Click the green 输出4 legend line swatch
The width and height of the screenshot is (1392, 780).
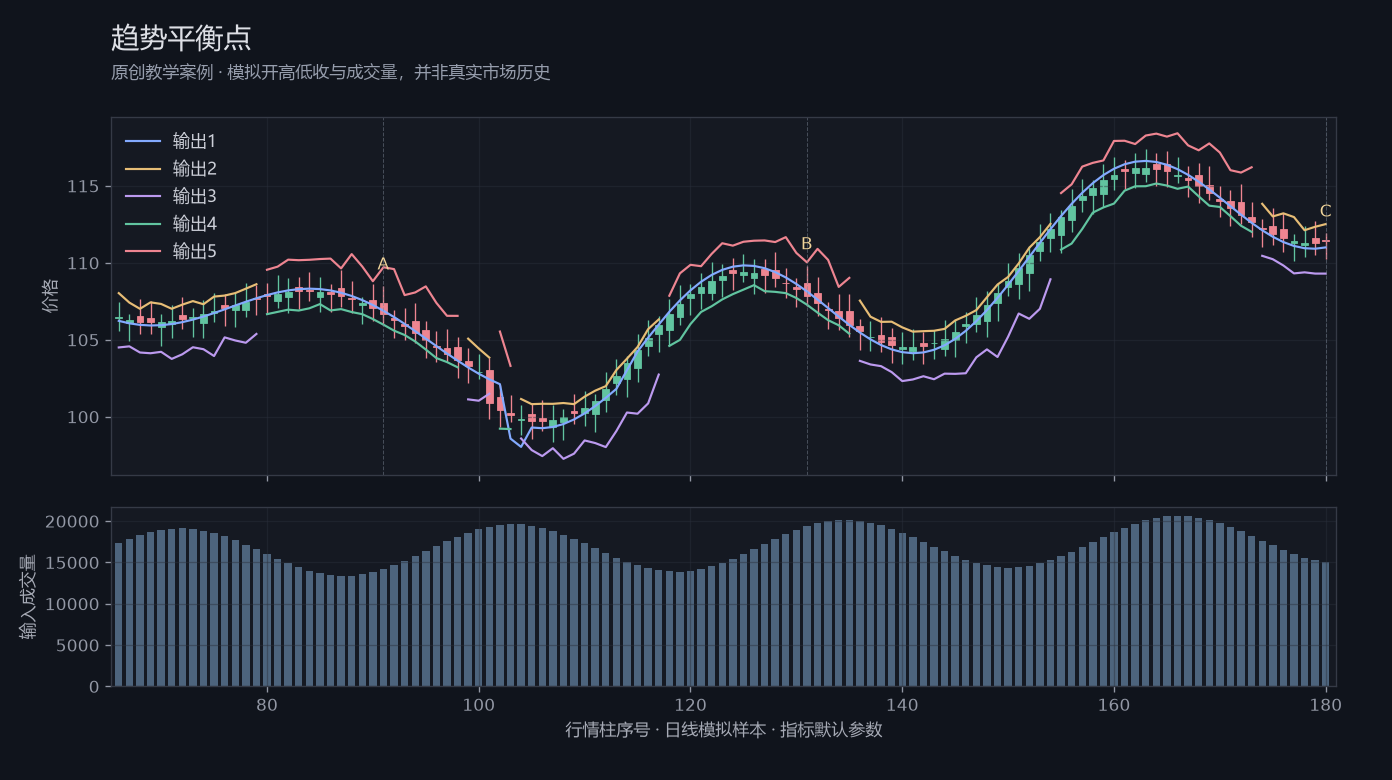(142, 224)
